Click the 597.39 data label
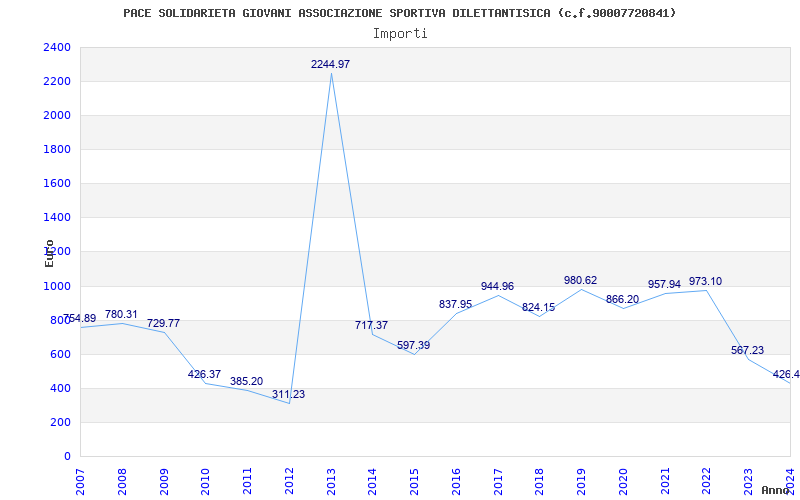 click(413, 345)
